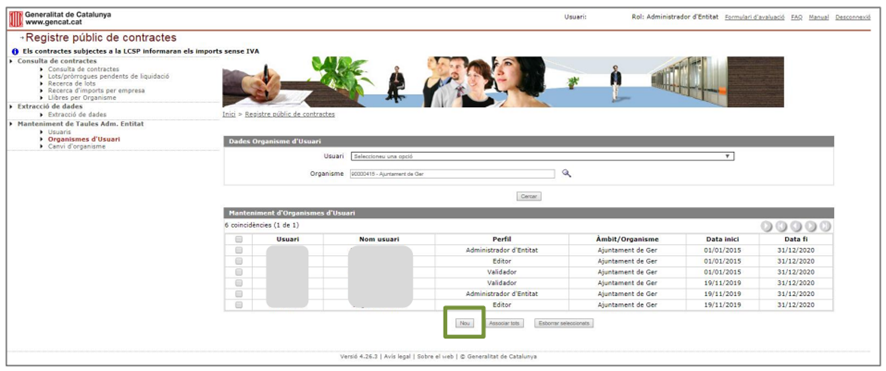The image size is (886, 371).
Task: Go to the last results page arrow
Action: pyautogui.click(x=825, y=226)
